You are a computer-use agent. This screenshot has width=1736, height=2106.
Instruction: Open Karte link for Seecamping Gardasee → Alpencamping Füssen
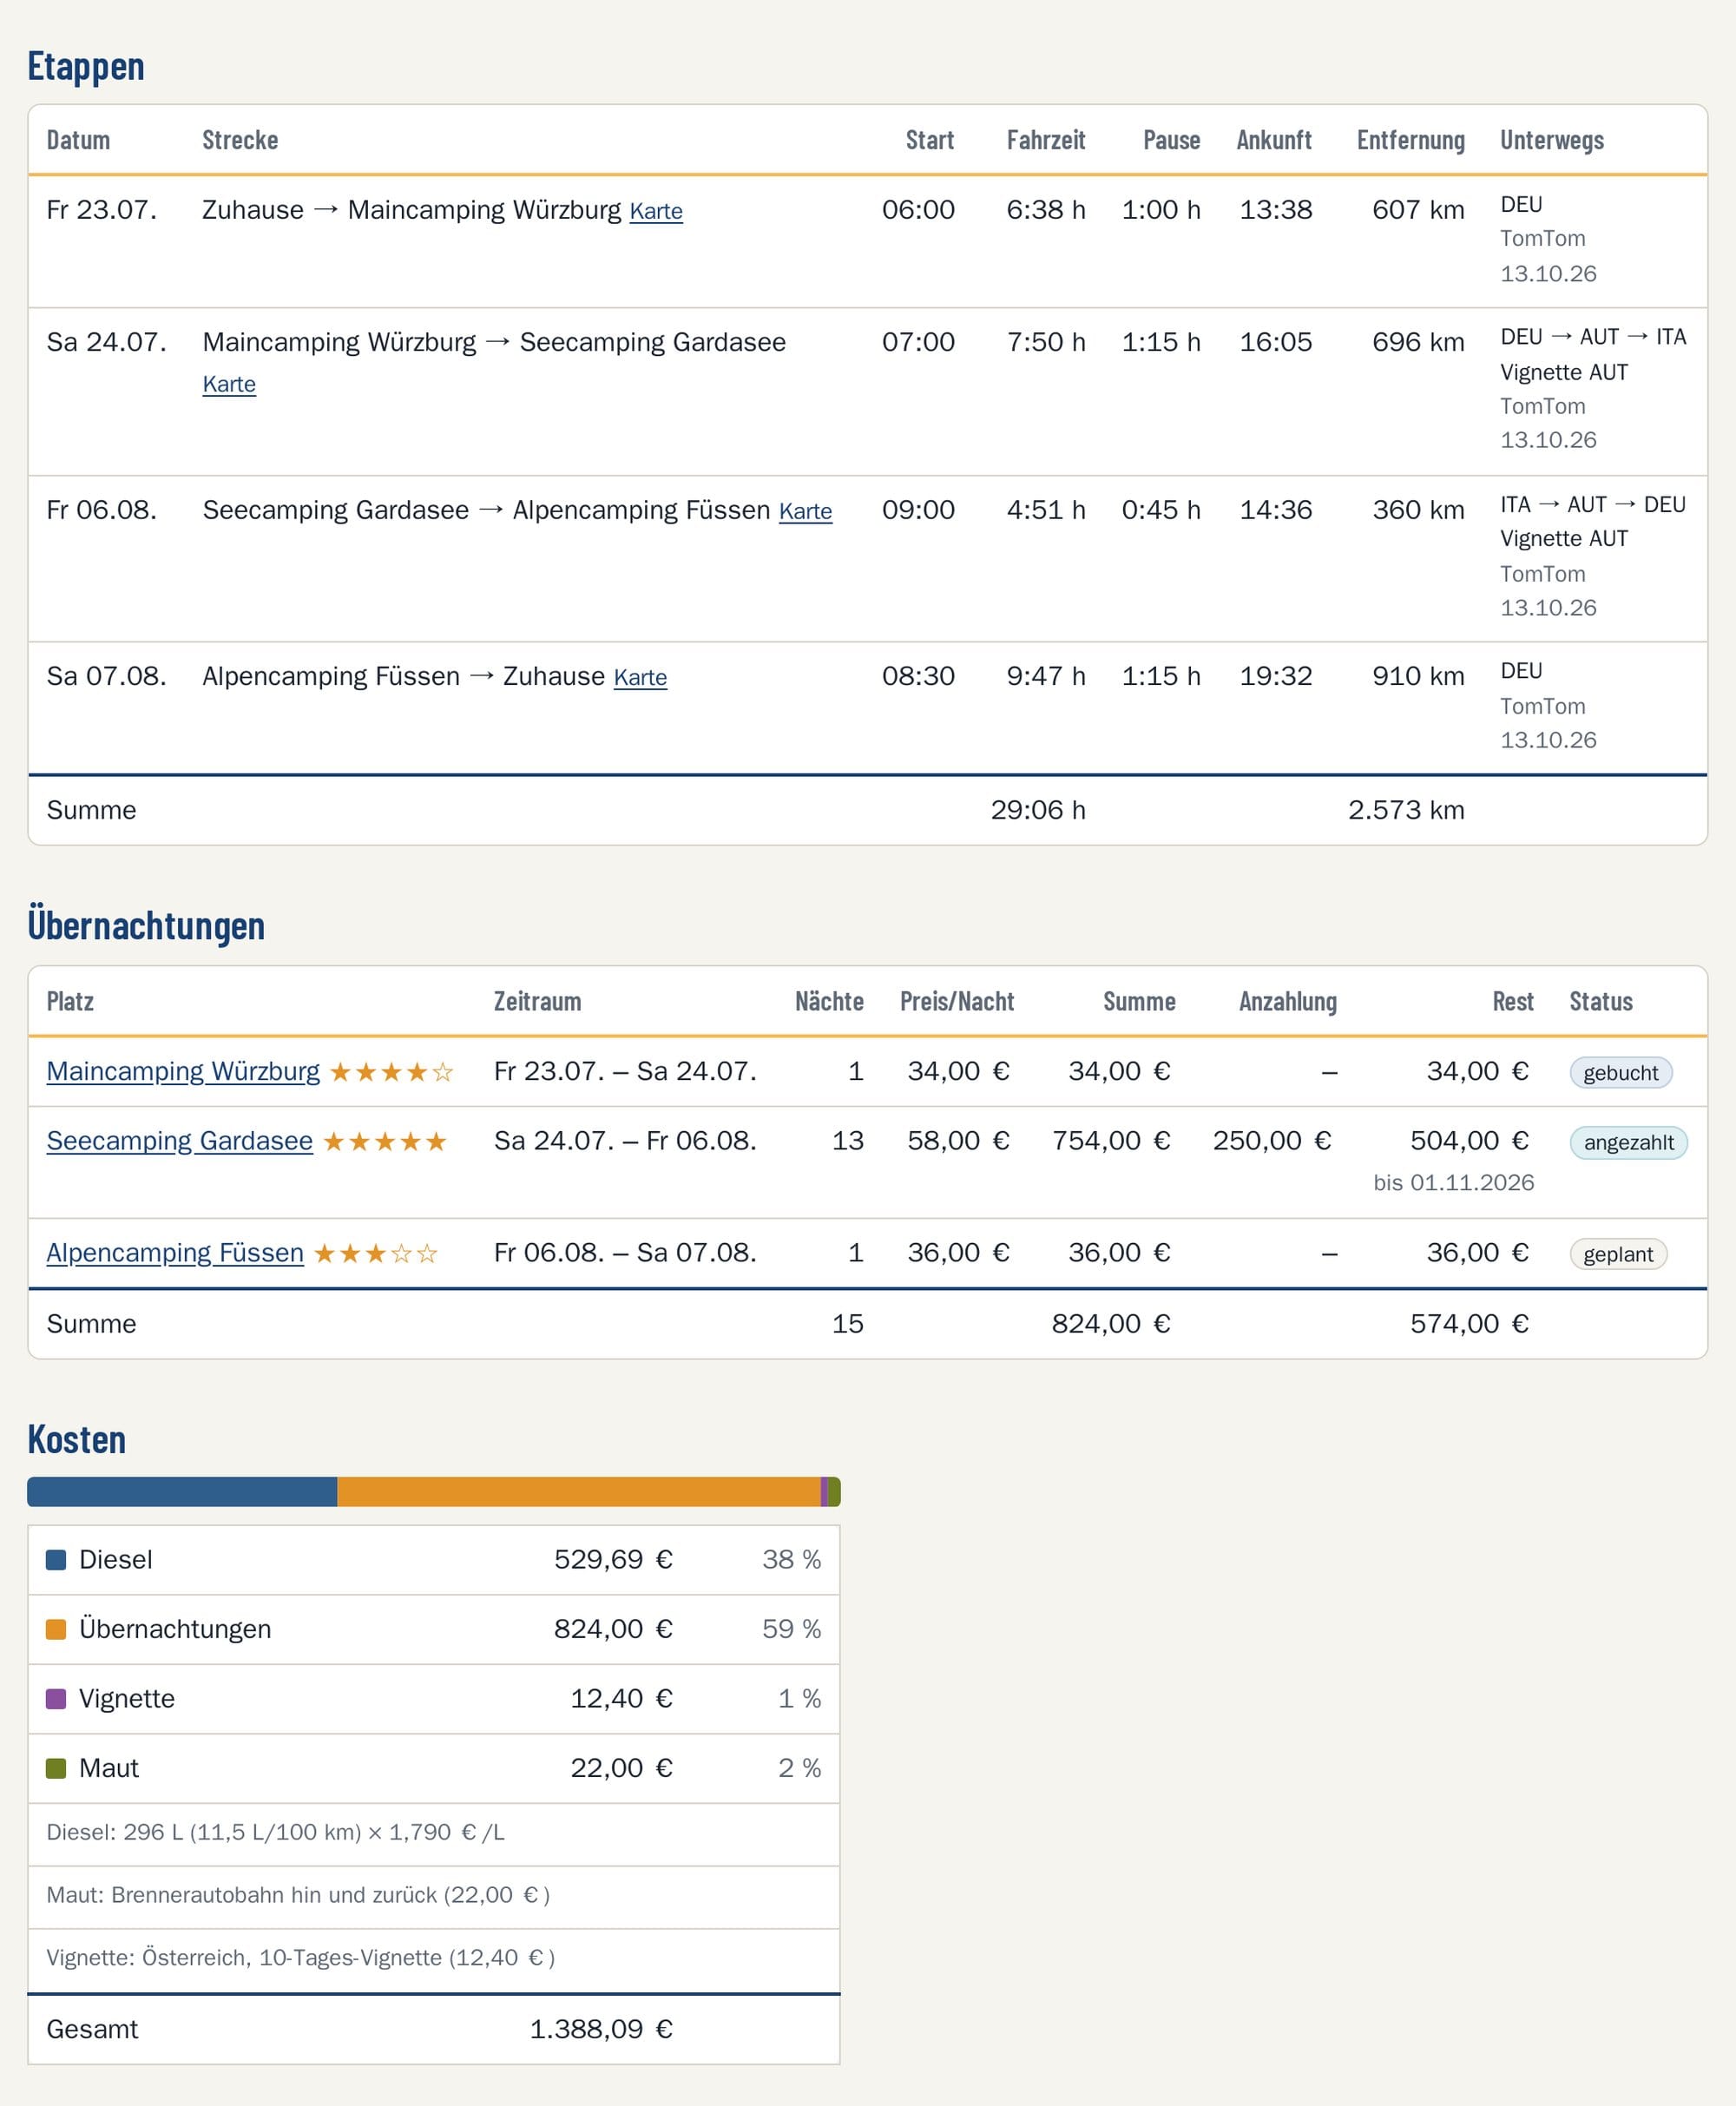pyautogui.click(x=805, y=511)
